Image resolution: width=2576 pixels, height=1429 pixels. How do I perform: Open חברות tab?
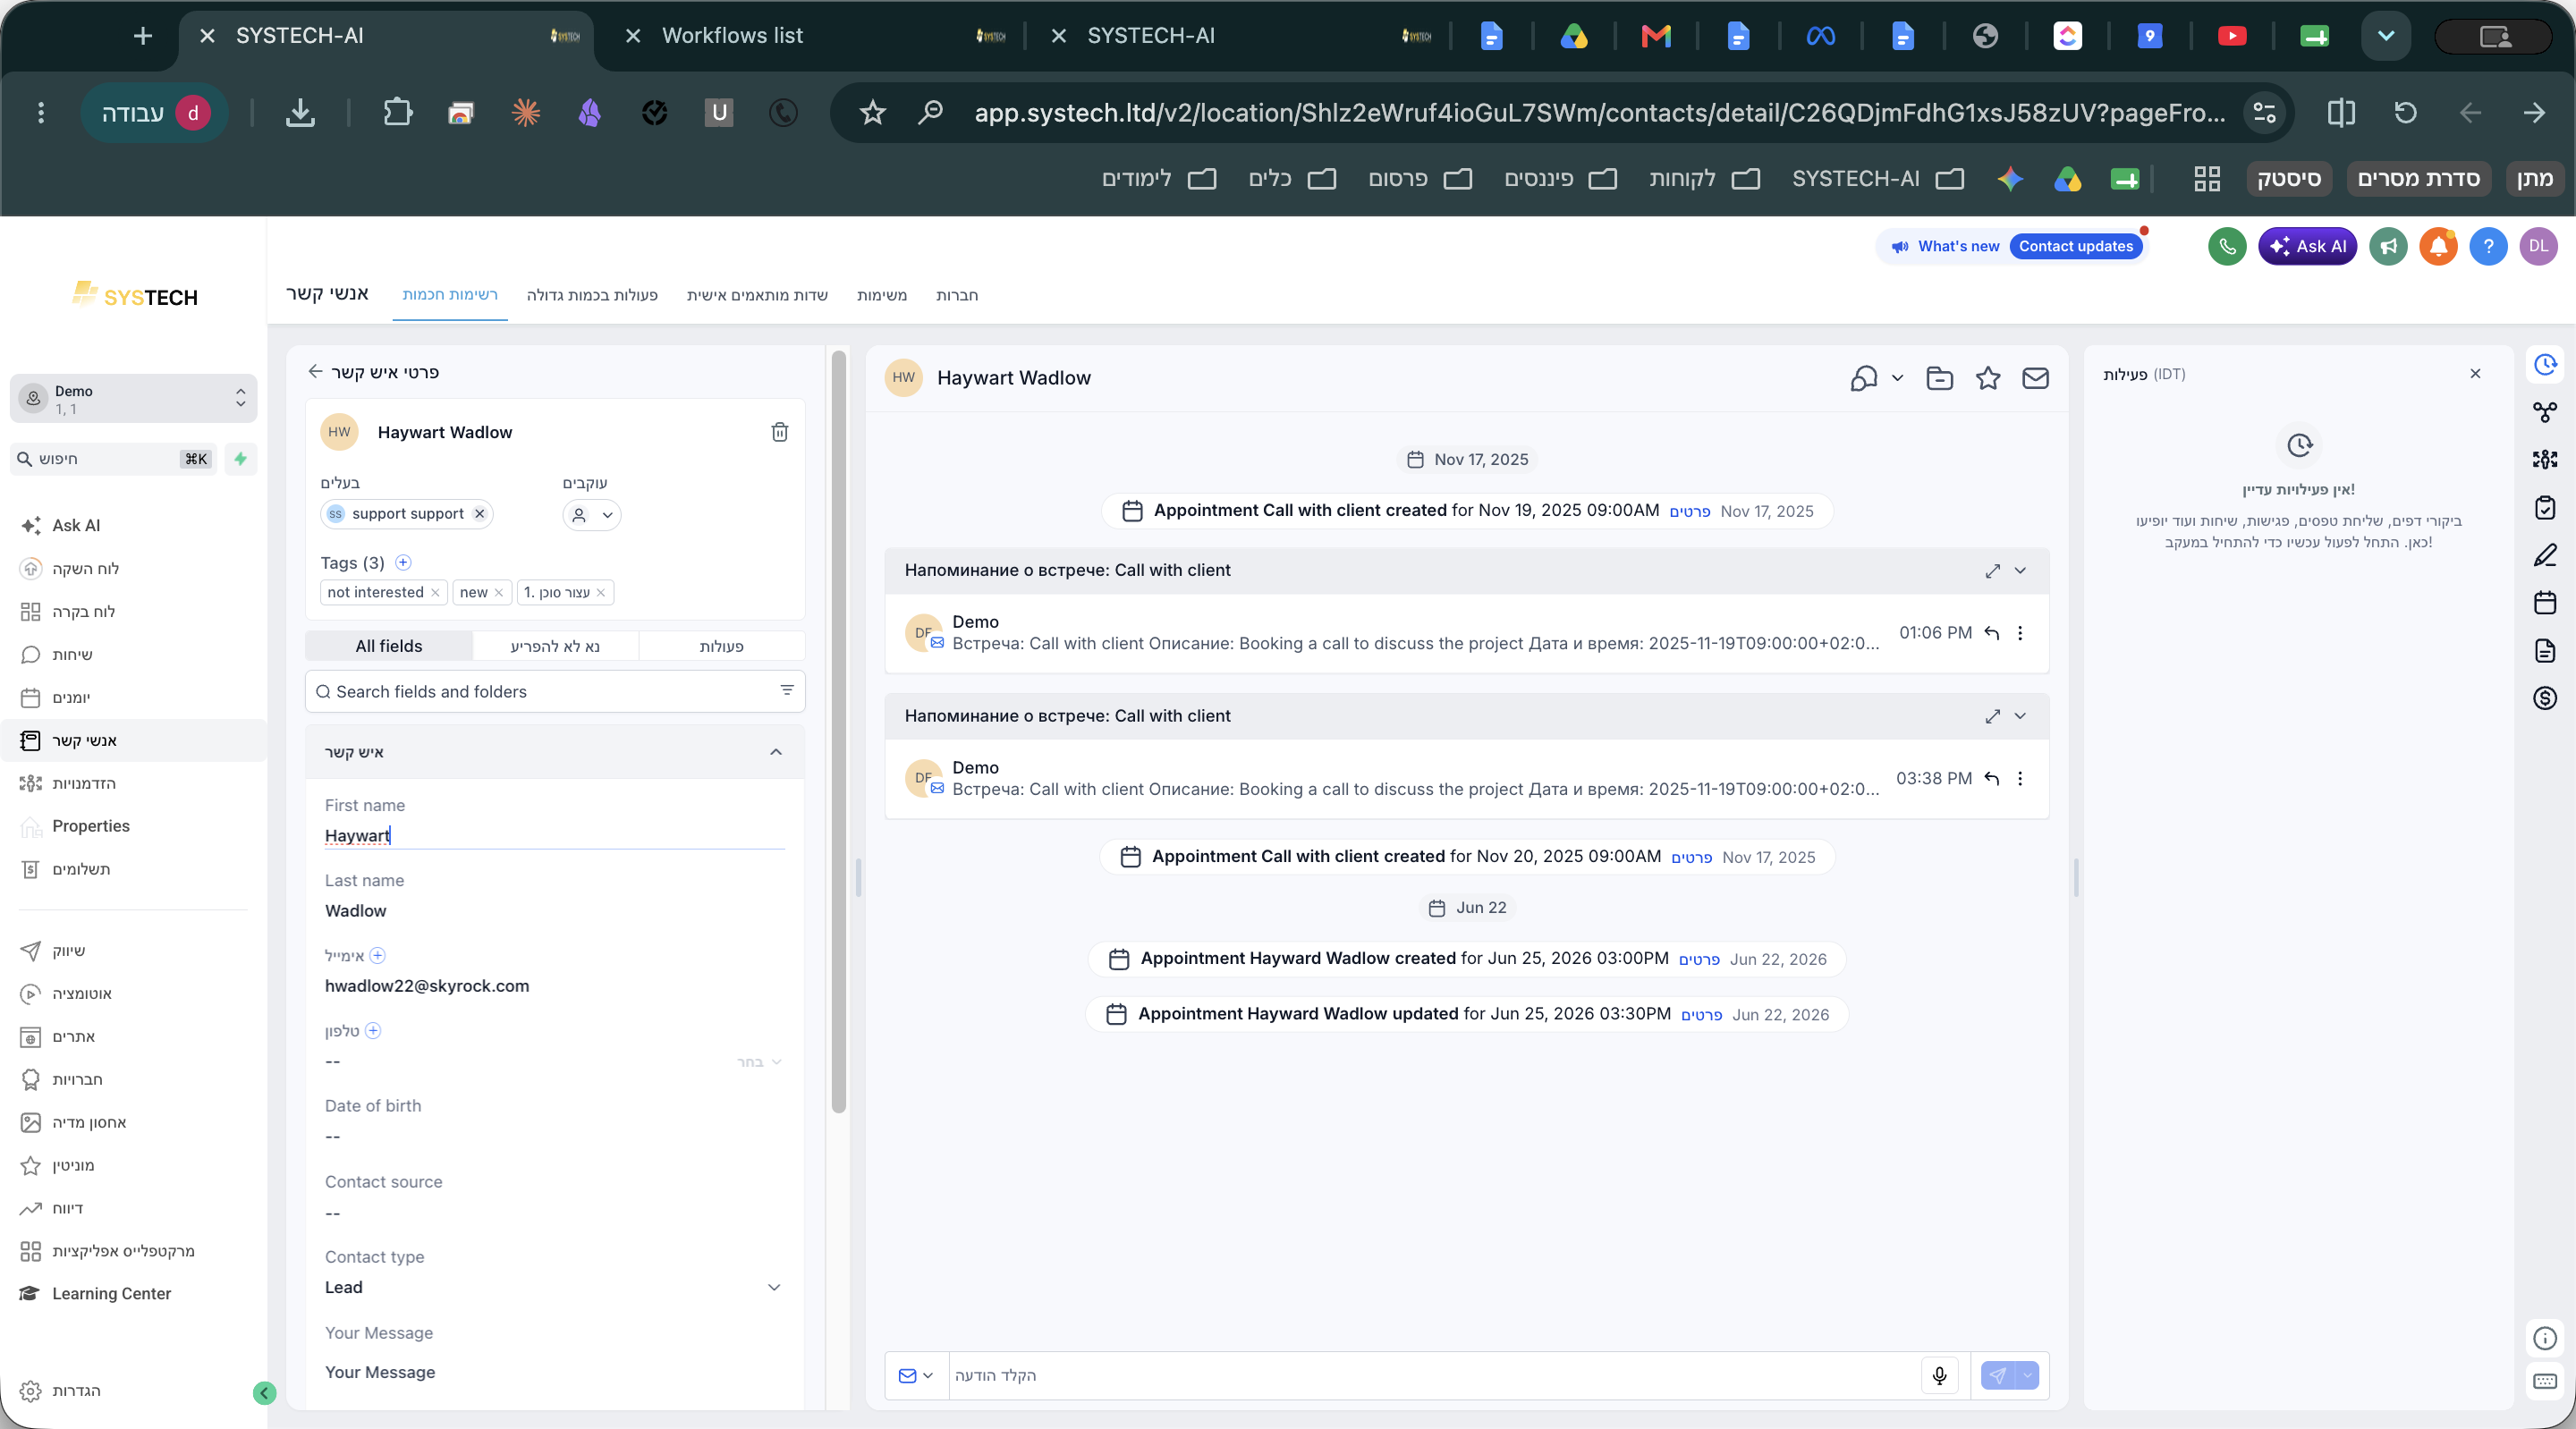click(956, 295)
